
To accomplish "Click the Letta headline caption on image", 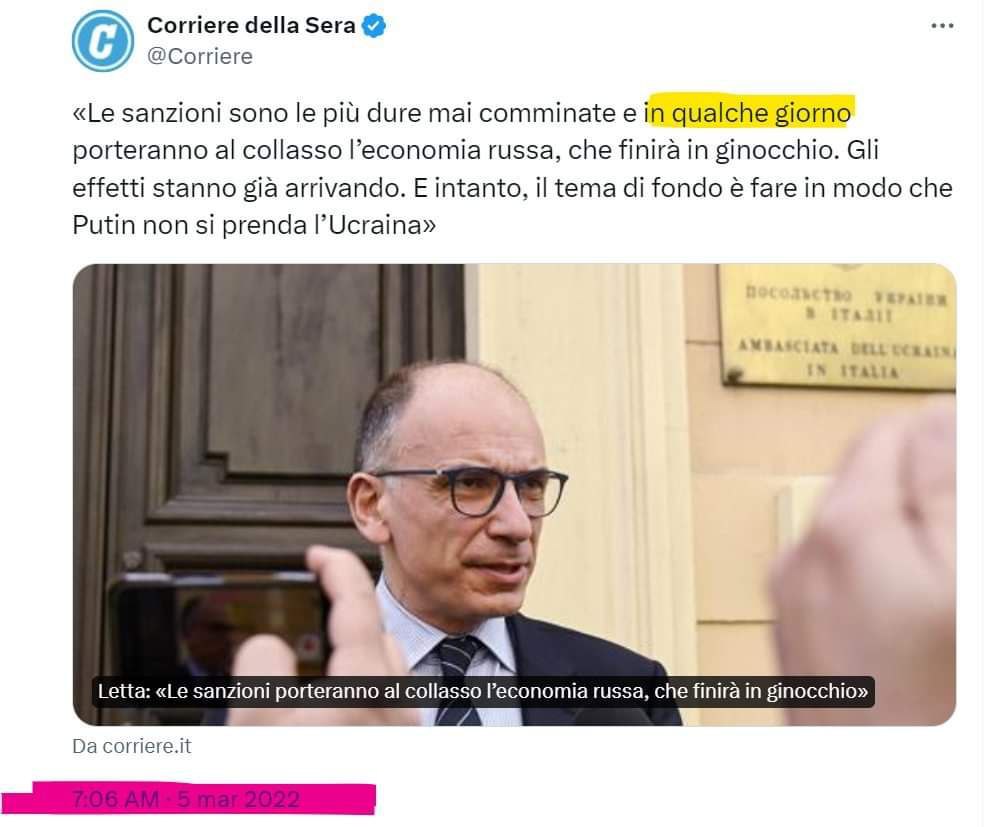I will [483, 691].
